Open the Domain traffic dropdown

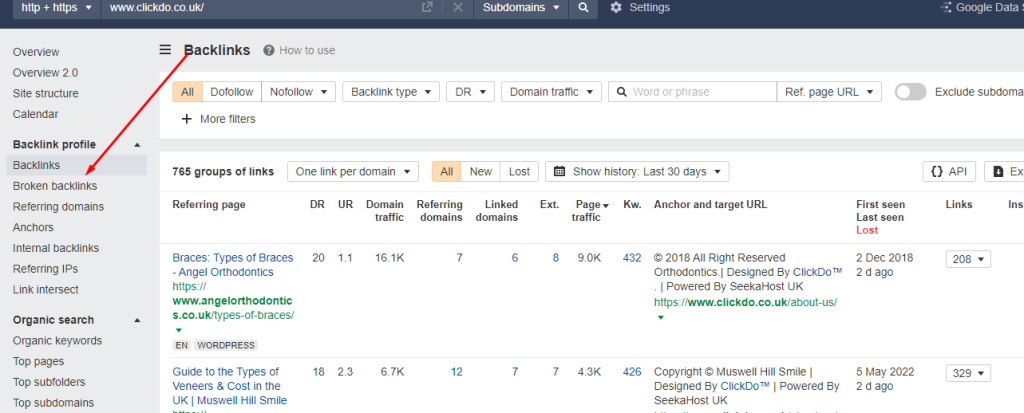[x=551, y=92]
